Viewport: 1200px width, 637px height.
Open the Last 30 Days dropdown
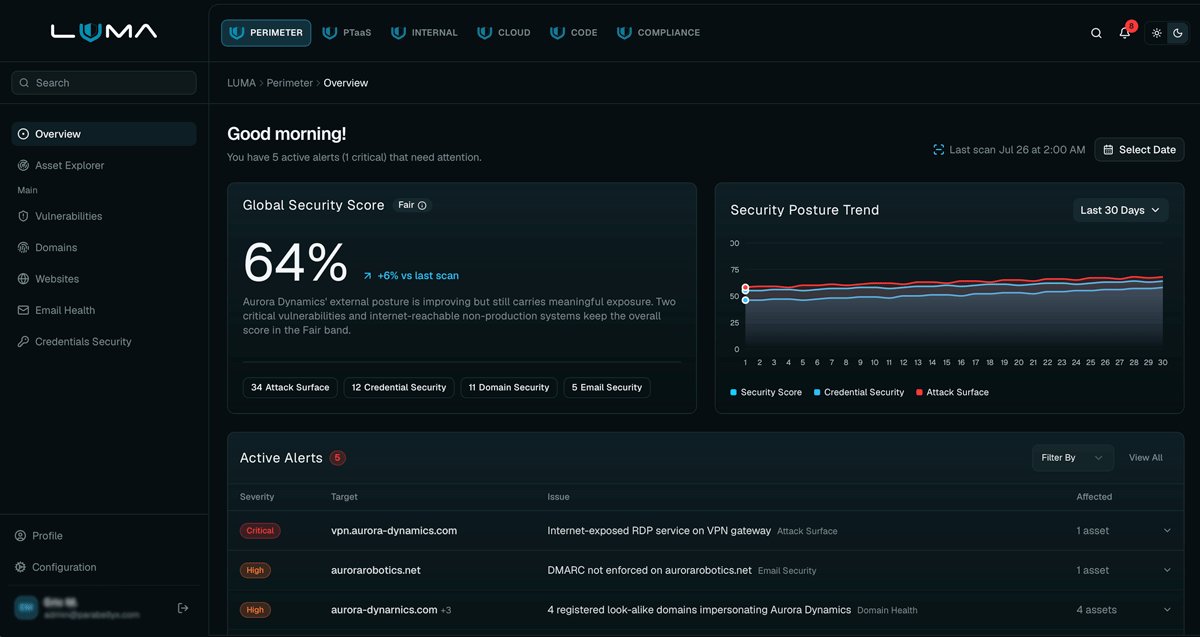click(1120, 210)
